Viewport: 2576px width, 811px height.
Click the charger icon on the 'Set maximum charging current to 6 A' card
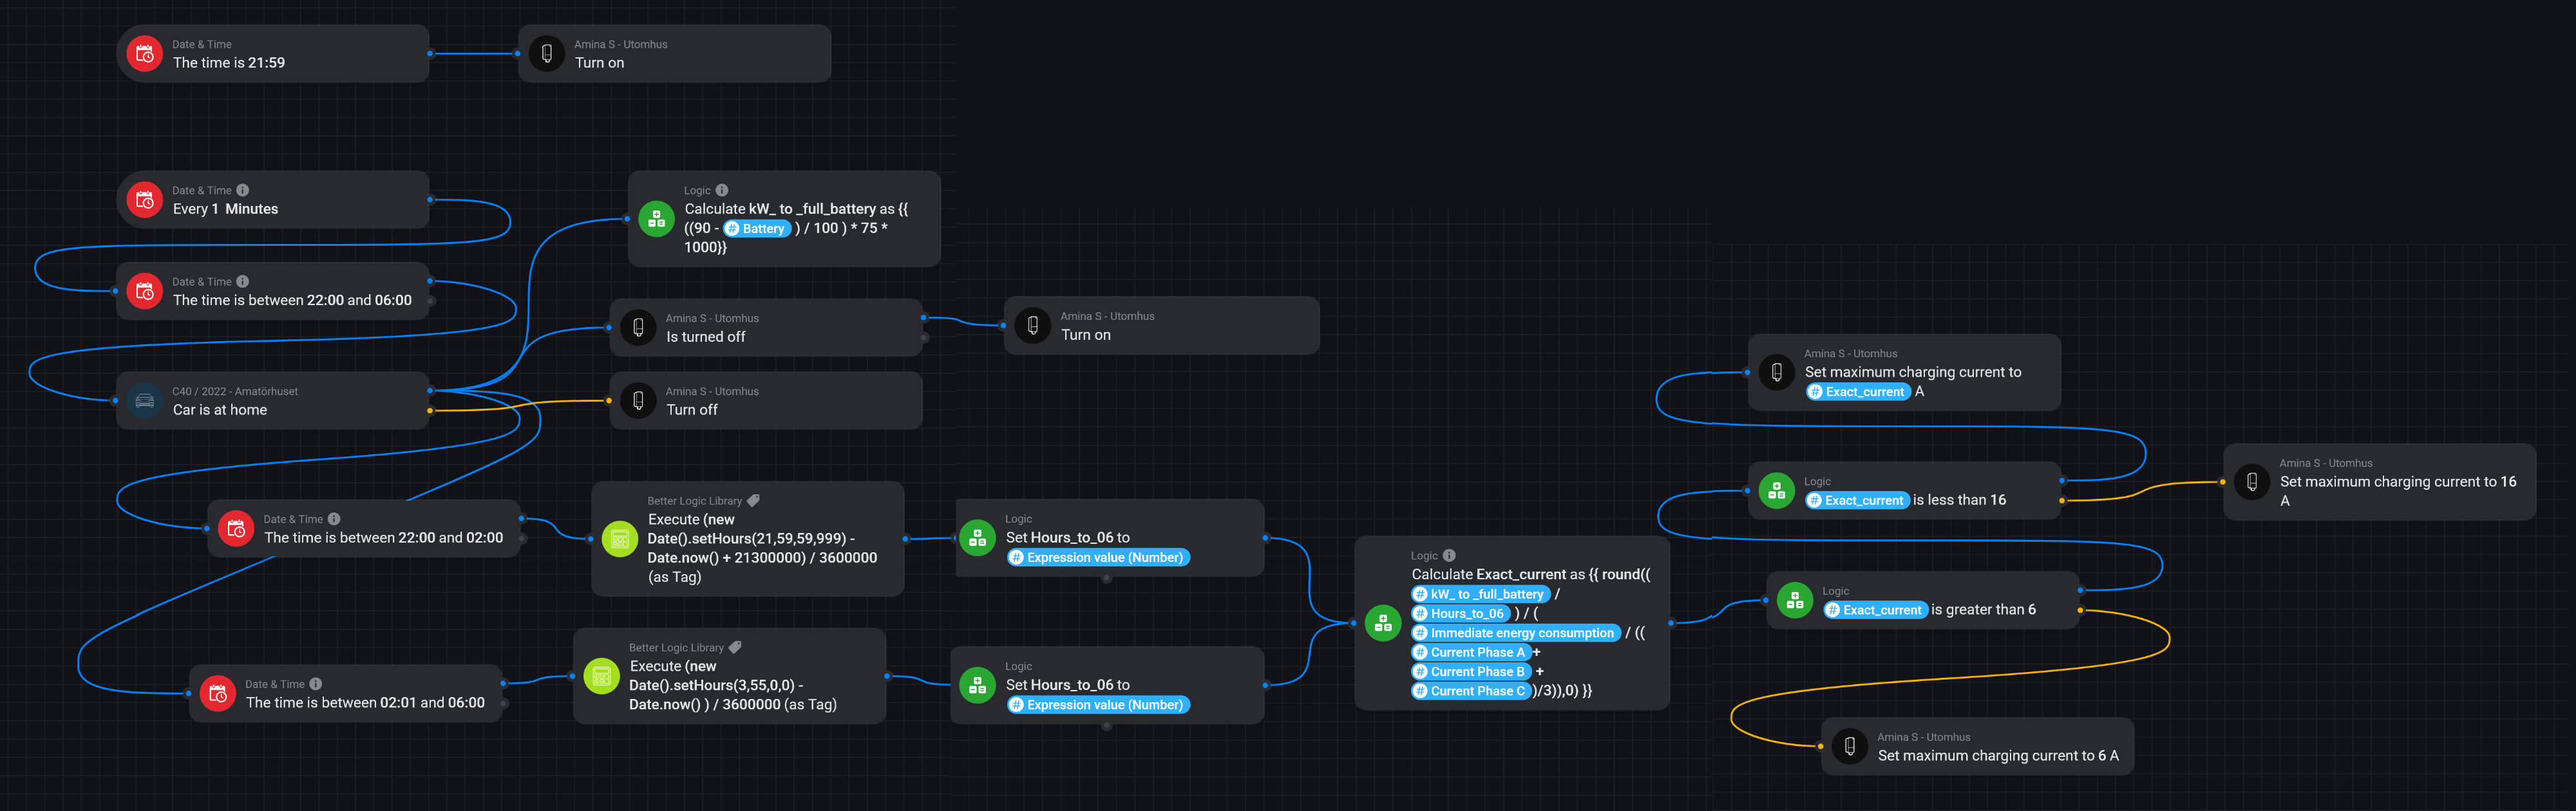coord(1849,746)
